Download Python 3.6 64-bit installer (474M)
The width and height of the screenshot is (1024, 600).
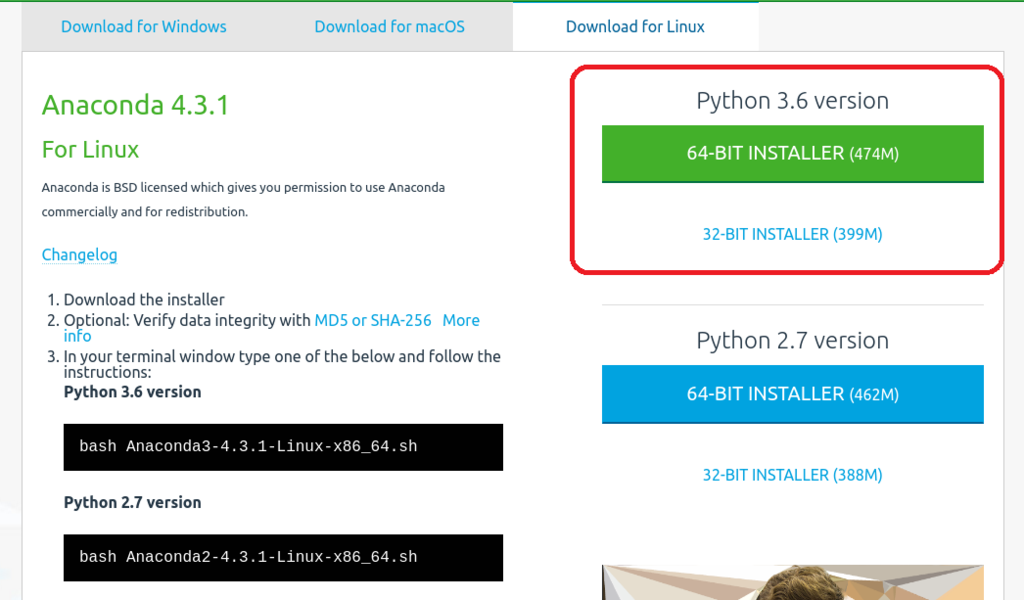792,153
